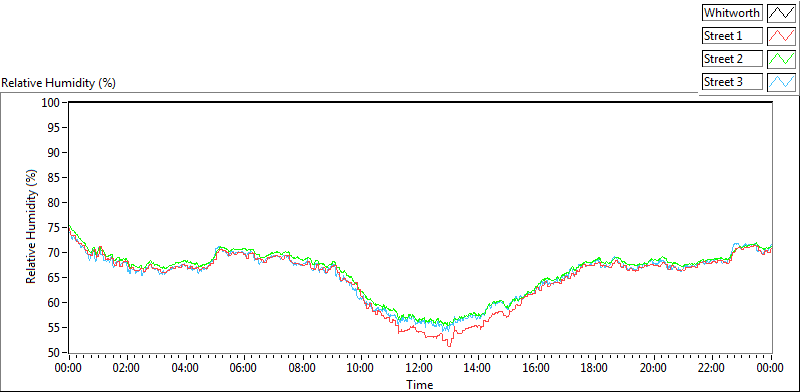Click the Street 1 red plot style icon
This screenshot has height=392, width=800.
tap(781, 36)
